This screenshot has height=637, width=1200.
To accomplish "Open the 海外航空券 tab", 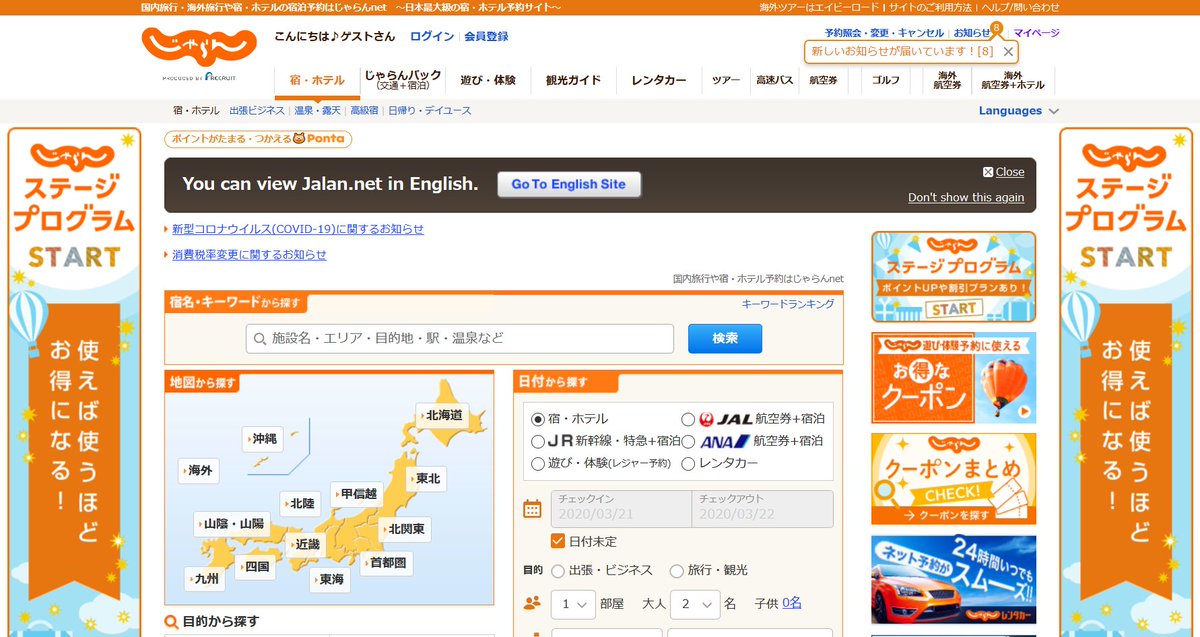I will pyautogui.click(x=947, y=81).
